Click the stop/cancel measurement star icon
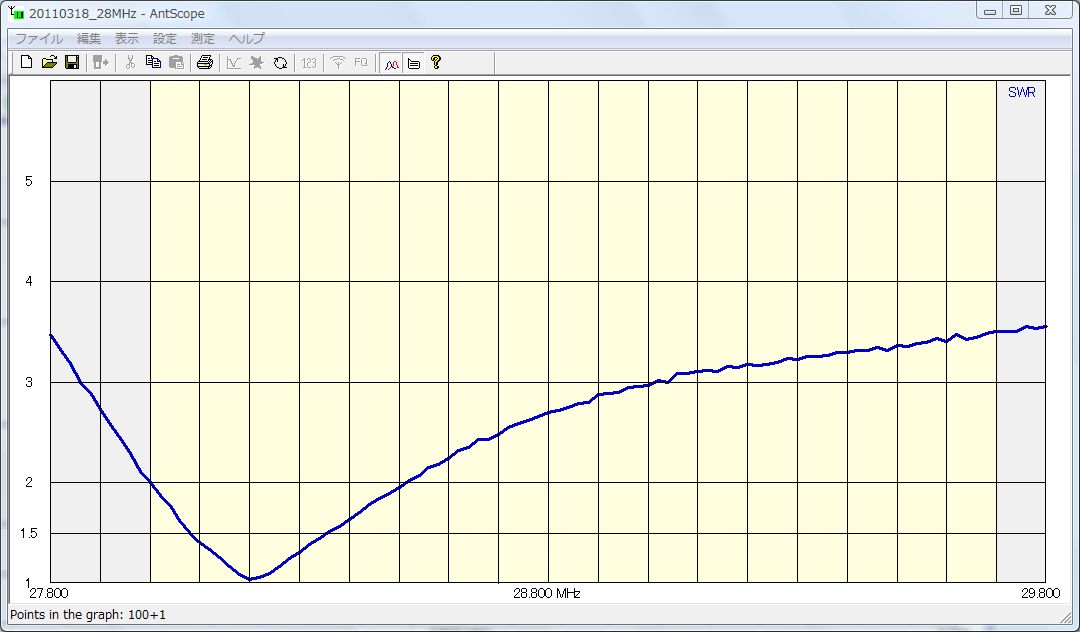Image resolution: width=1080 pixels, height=632 pixels. pyautogui.click(x=256, y=63)
